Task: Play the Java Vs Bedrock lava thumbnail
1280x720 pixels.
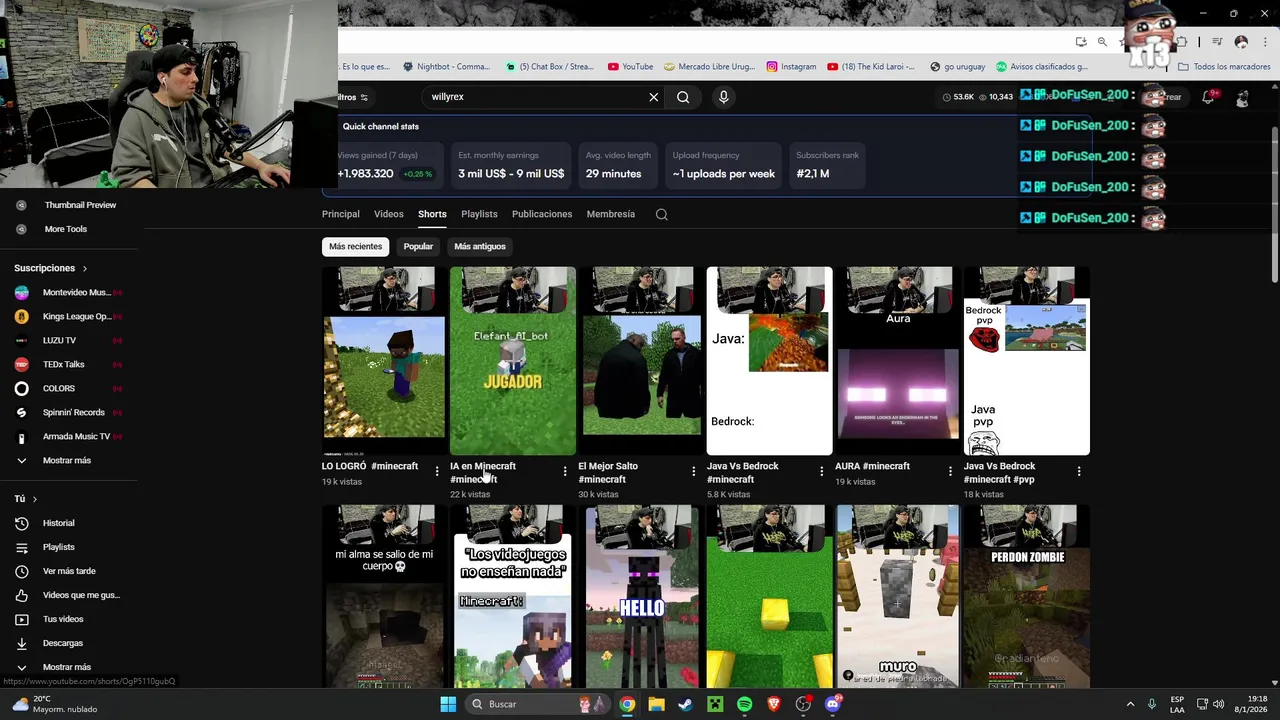Action: pos(769,361)
